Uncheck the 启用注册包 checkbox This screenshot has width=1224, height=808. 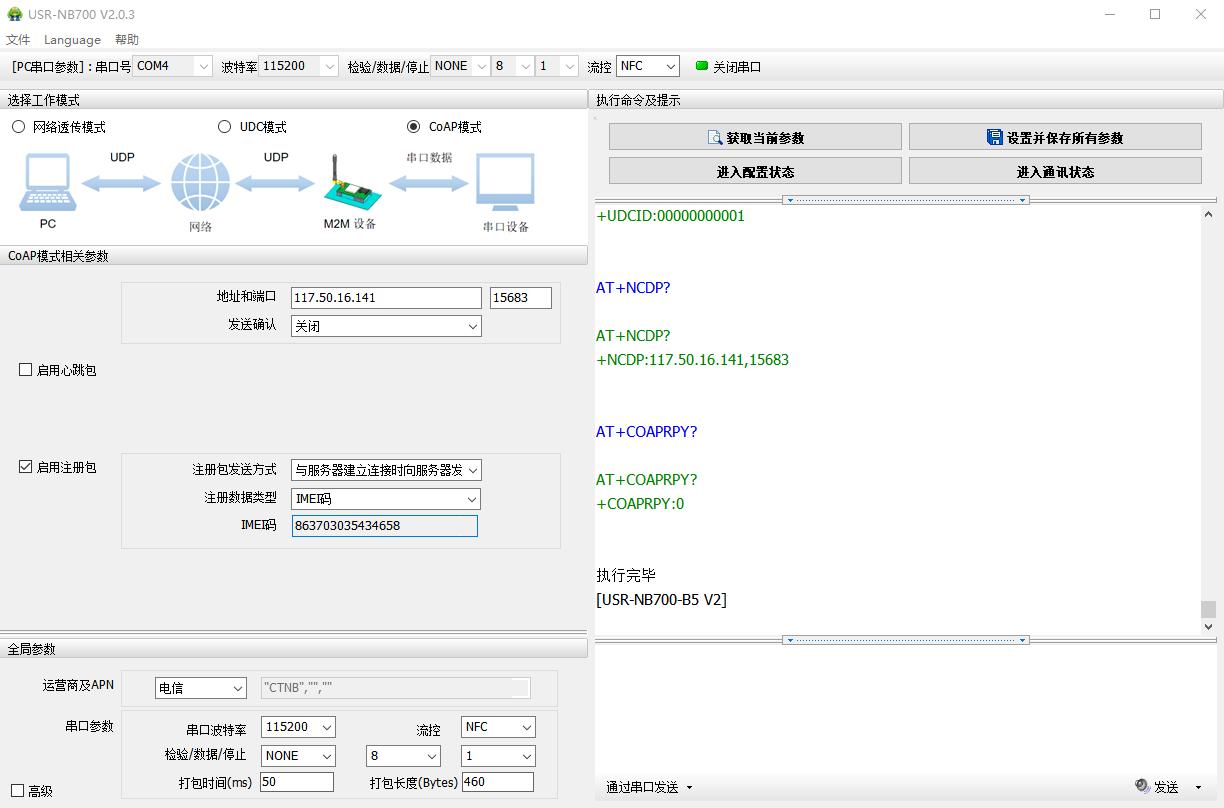click(26, 467)
